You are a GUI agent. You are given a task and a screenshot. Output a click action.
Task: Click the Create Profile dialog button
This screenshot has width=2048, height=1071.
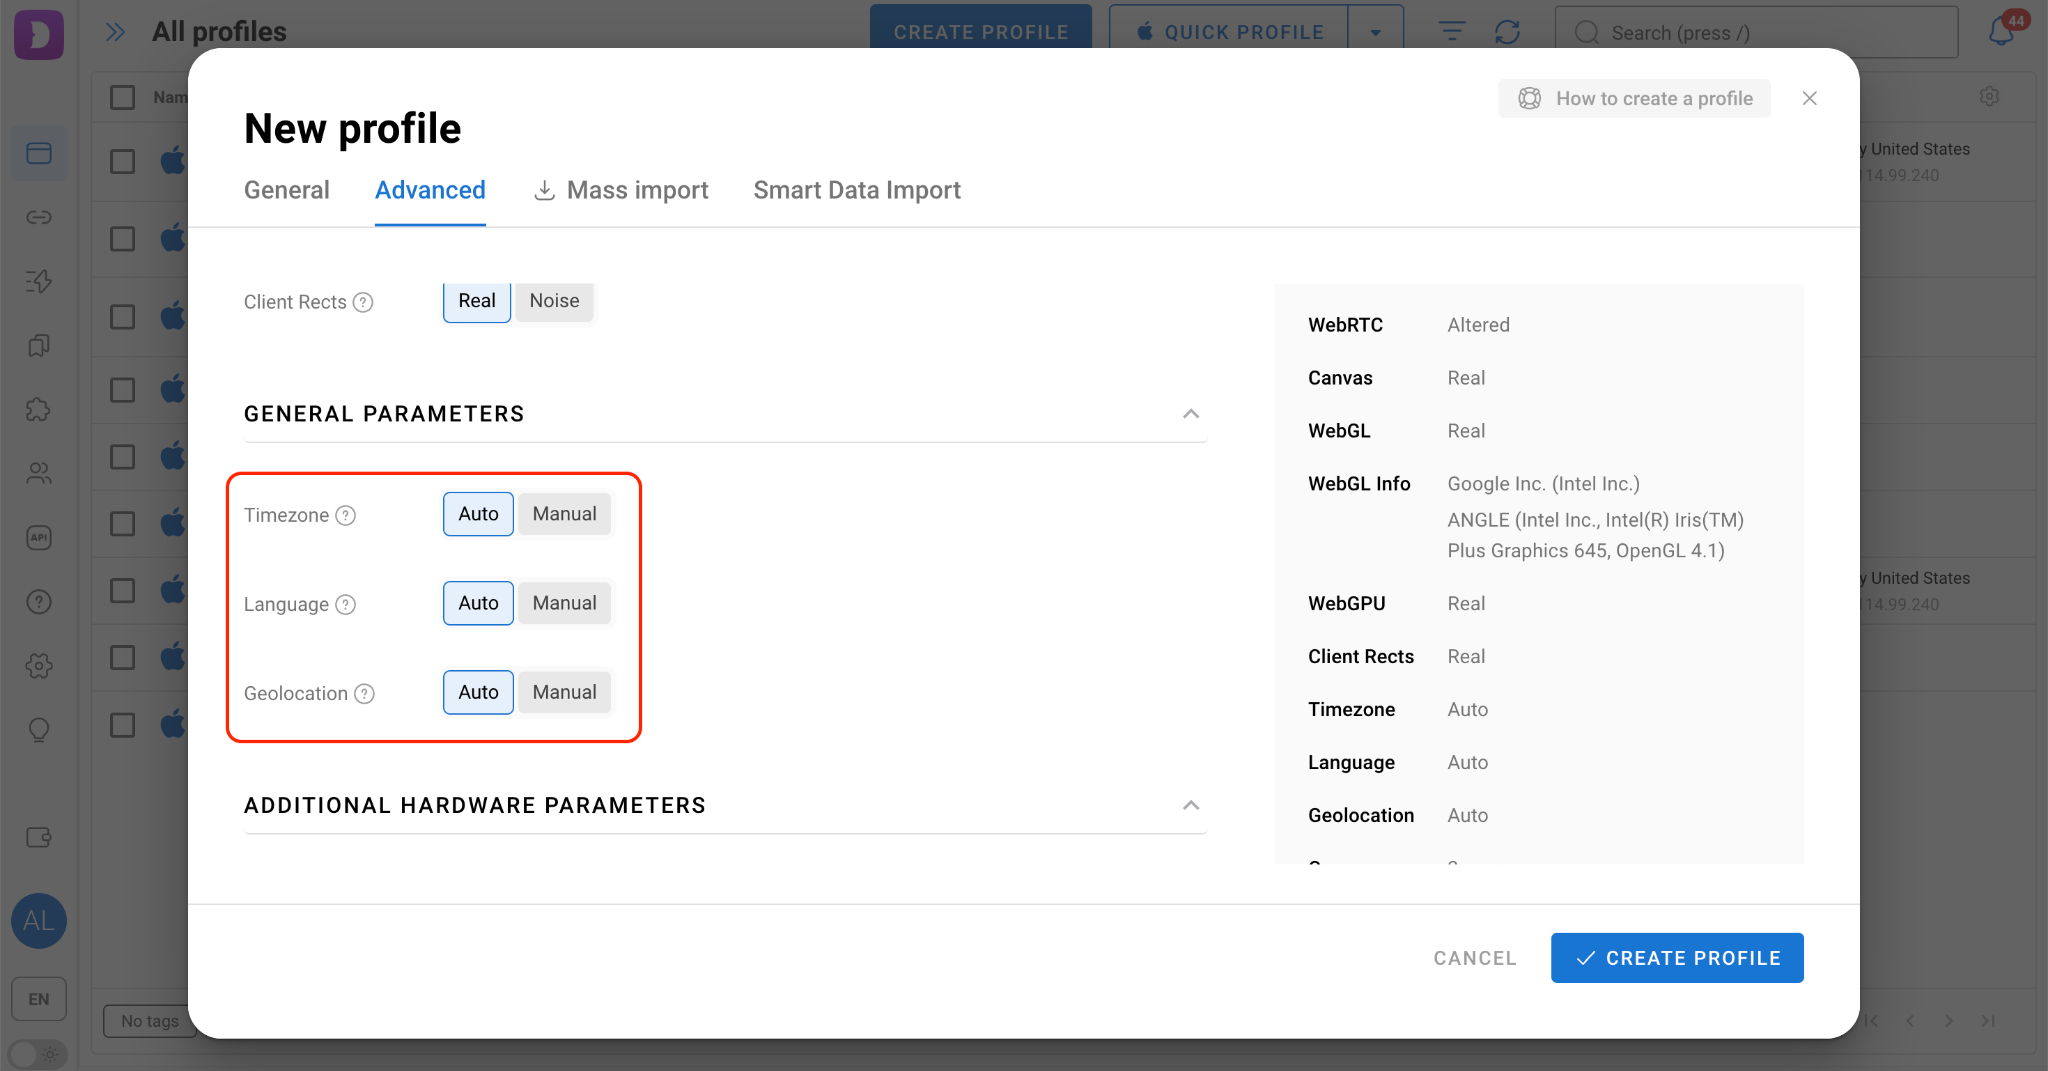(1677, 958)
